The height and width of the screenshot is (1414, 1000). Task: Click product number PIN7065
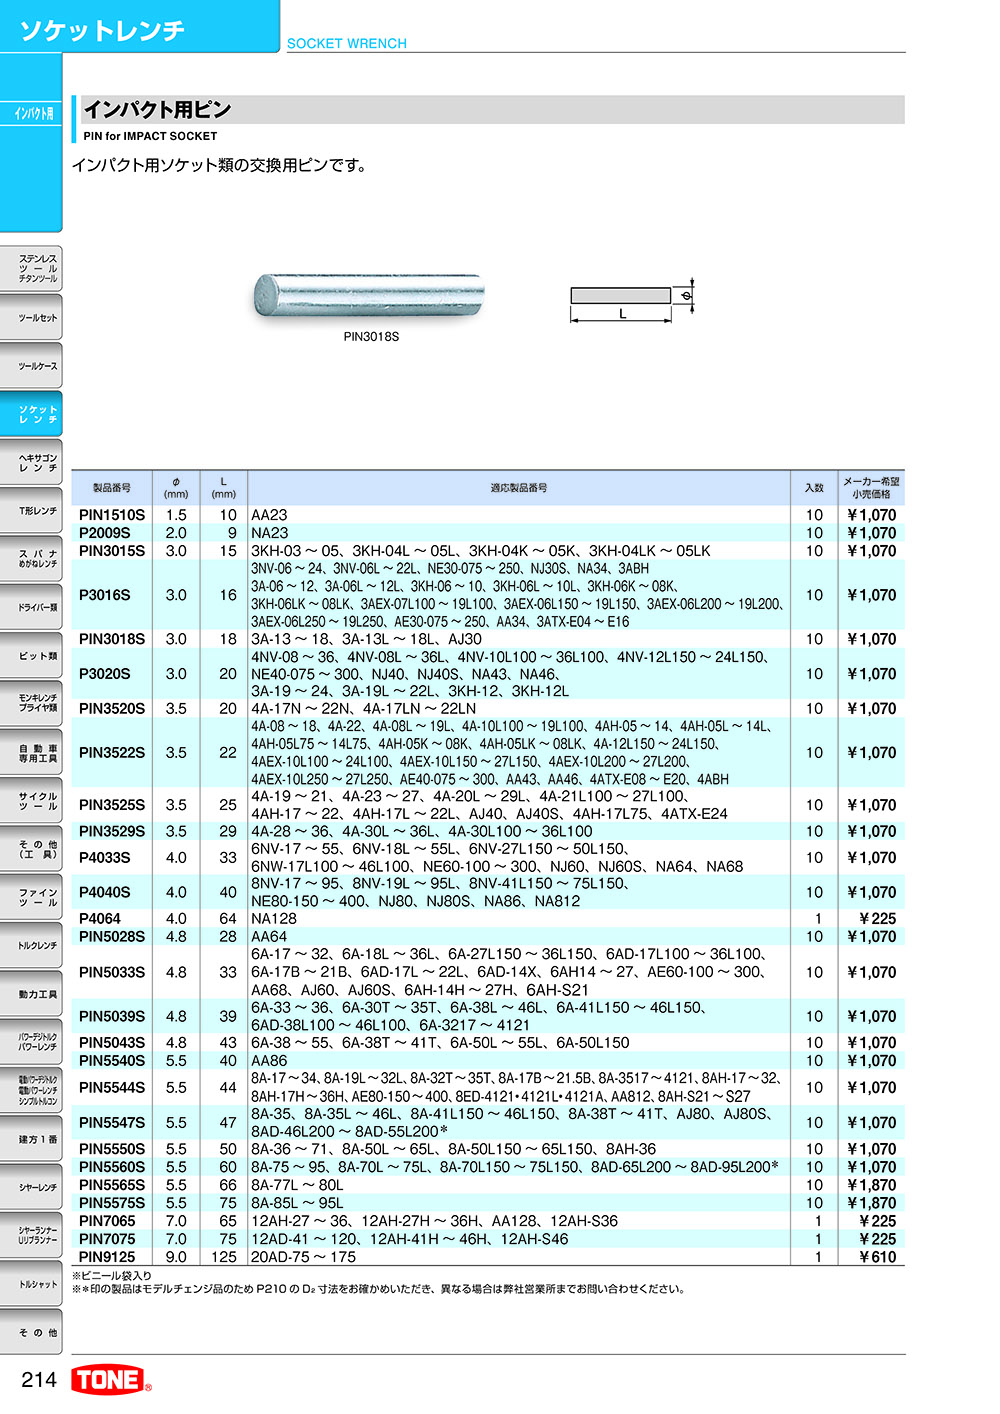(x=107, y=1221)
